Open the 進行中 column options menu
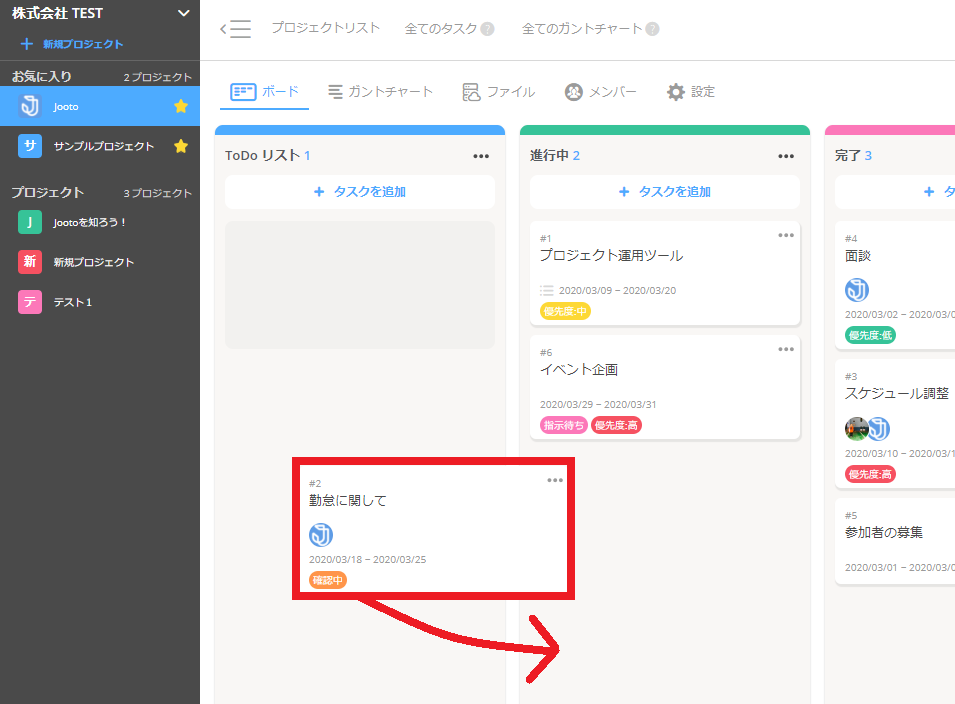Image resolution: width=955 pixels, height=704 pixels. [786, 156]
